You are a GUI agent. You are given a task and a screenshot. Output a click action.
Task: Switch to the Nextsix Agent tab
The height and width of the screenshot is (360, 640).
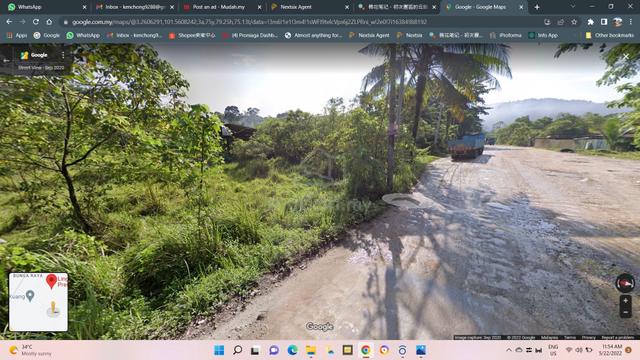310,7
